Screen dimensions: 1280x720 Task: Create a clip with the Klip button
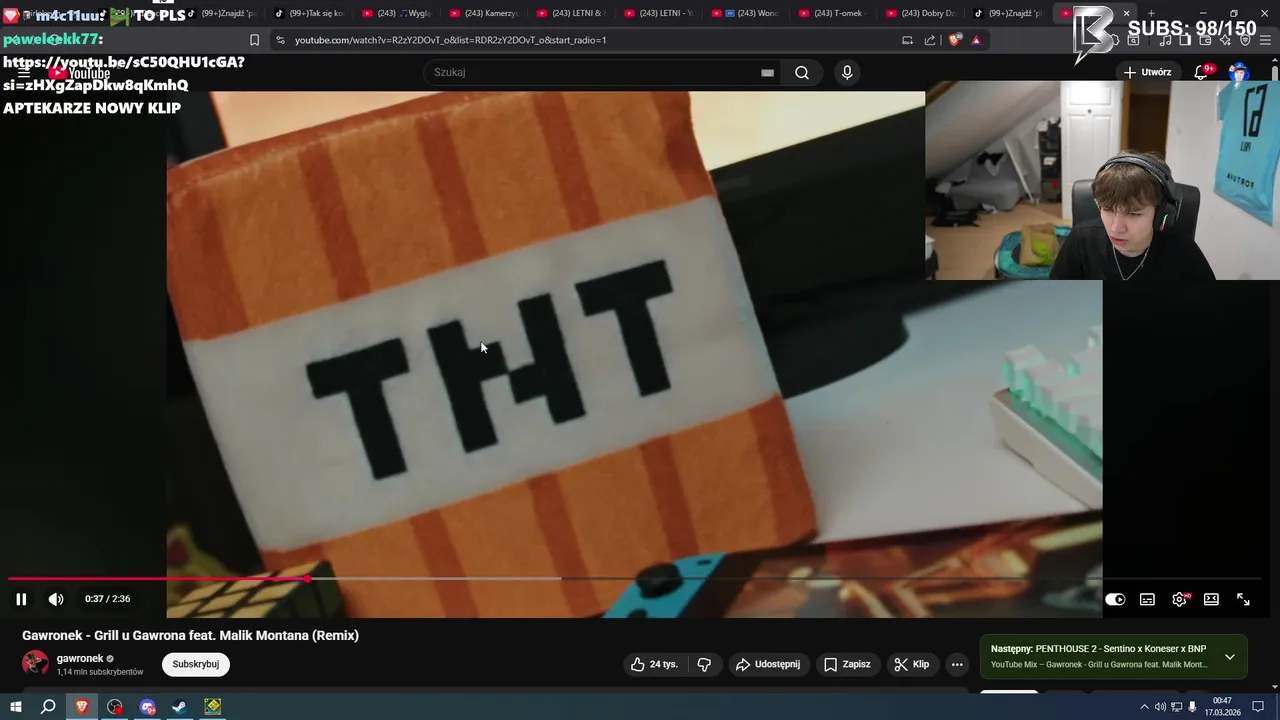912,664
